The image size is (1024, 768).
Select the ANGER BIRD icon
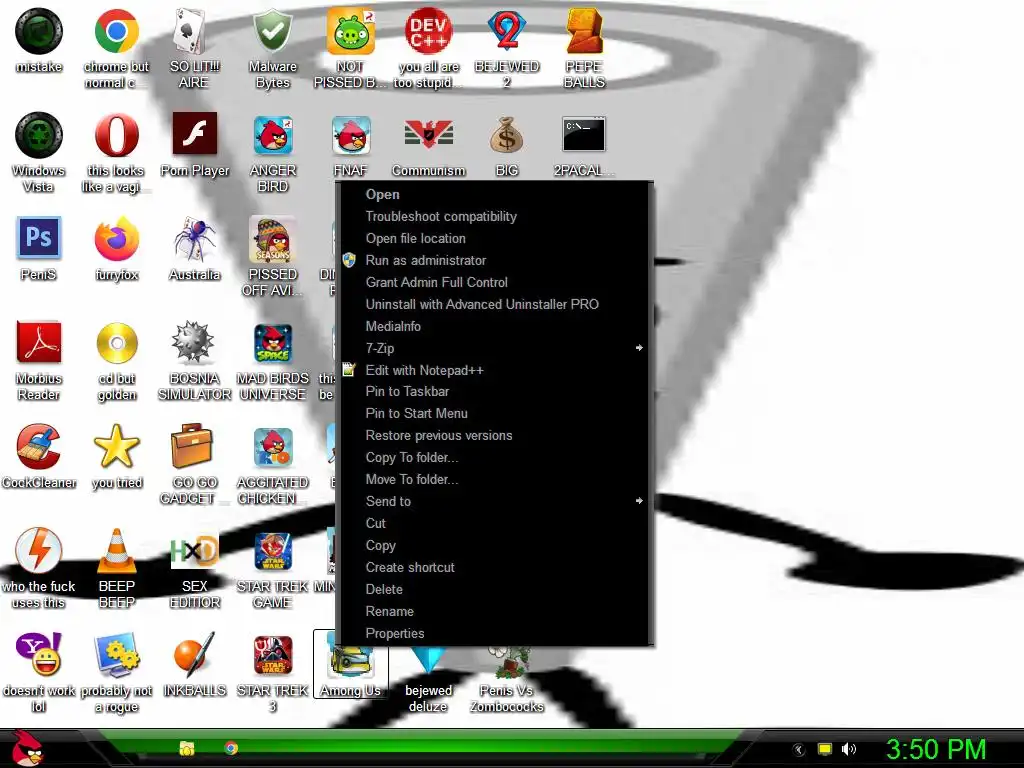(273, 135)
